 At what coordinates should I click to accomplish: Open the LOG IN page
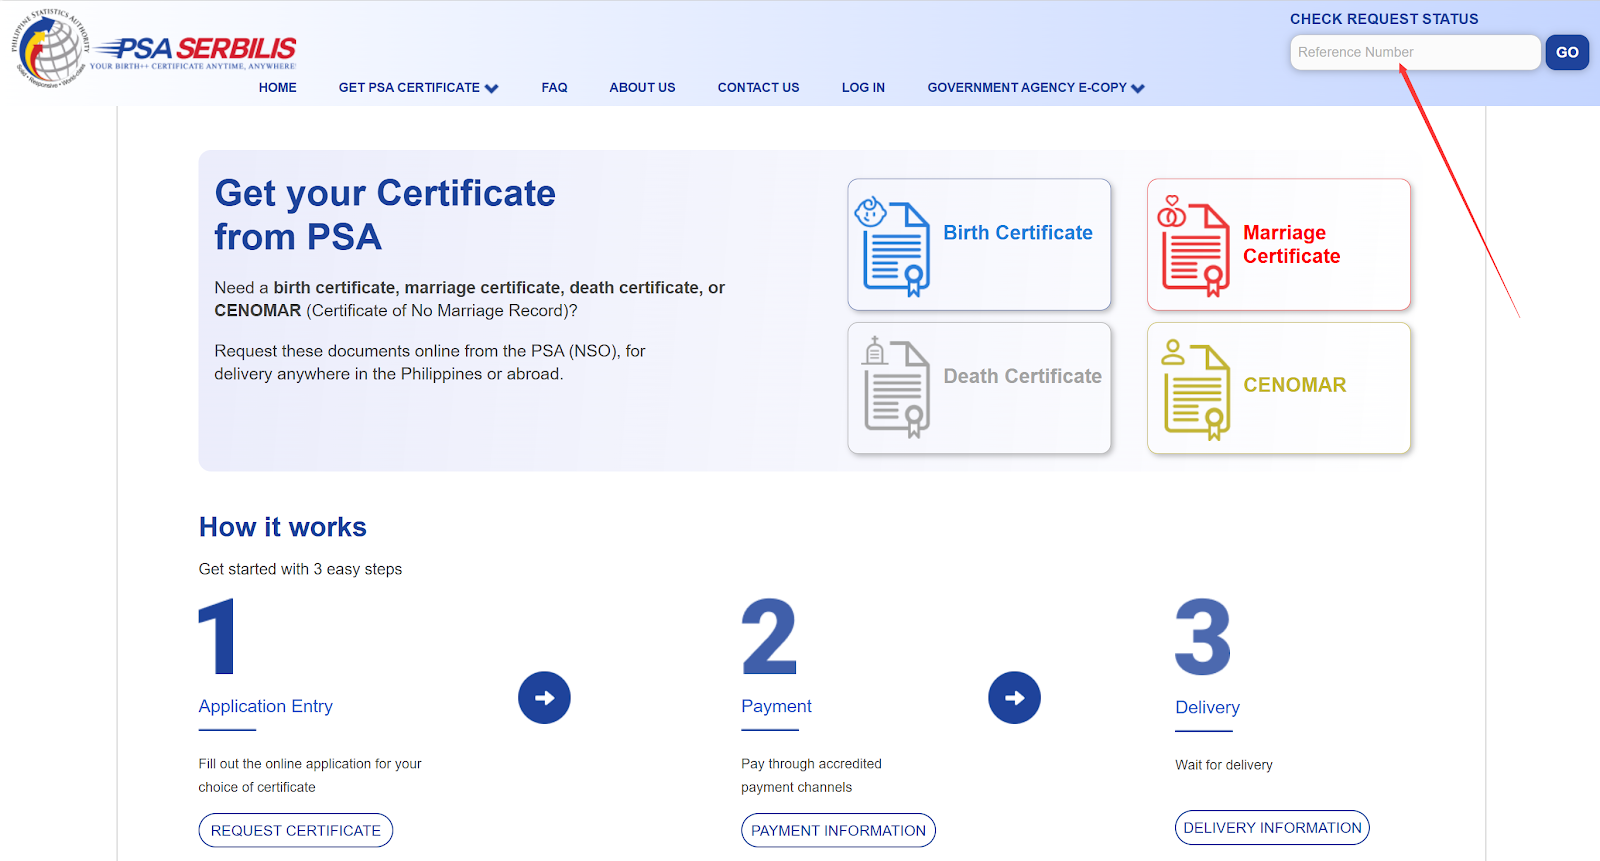pyautogui.click(x=863, y=88)
